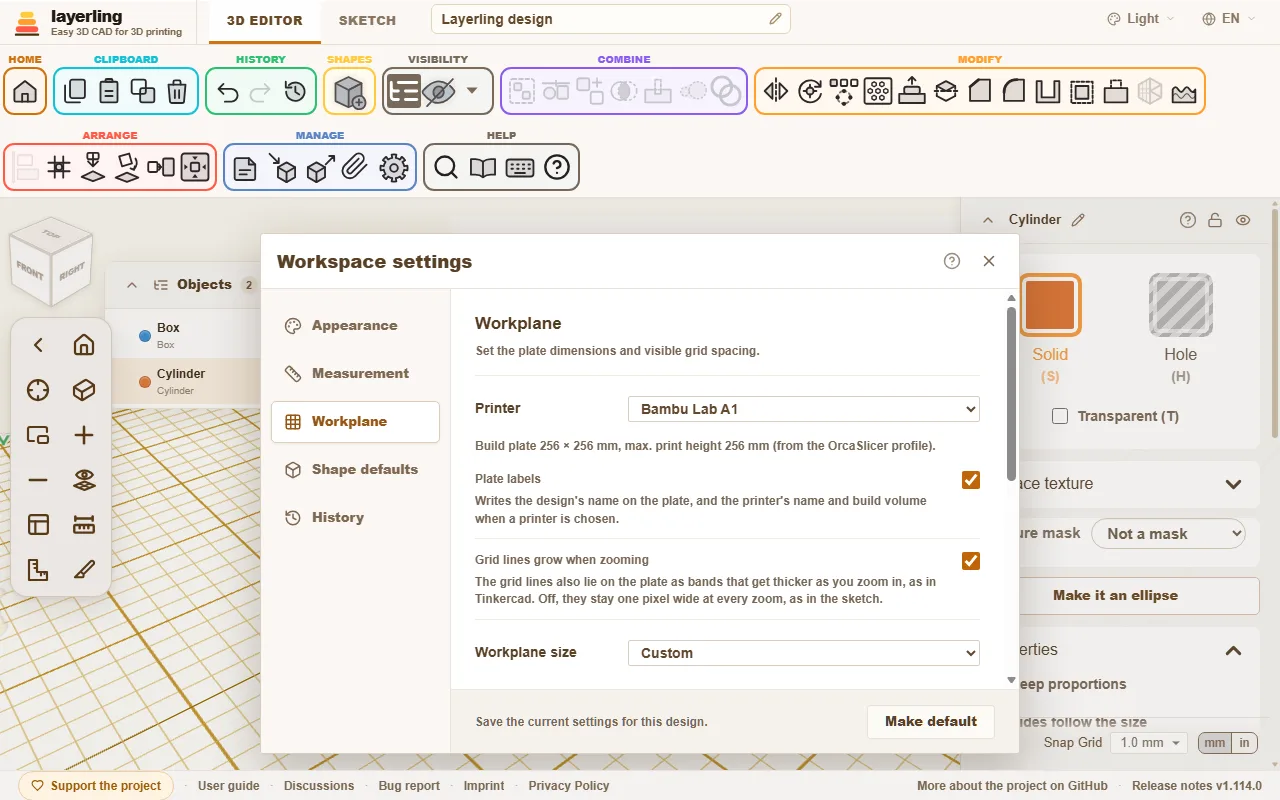The height and width of the screenshot is (800, 1280).
Task: Click the home view icon in floating panel
Action: [x=84, y=345]
